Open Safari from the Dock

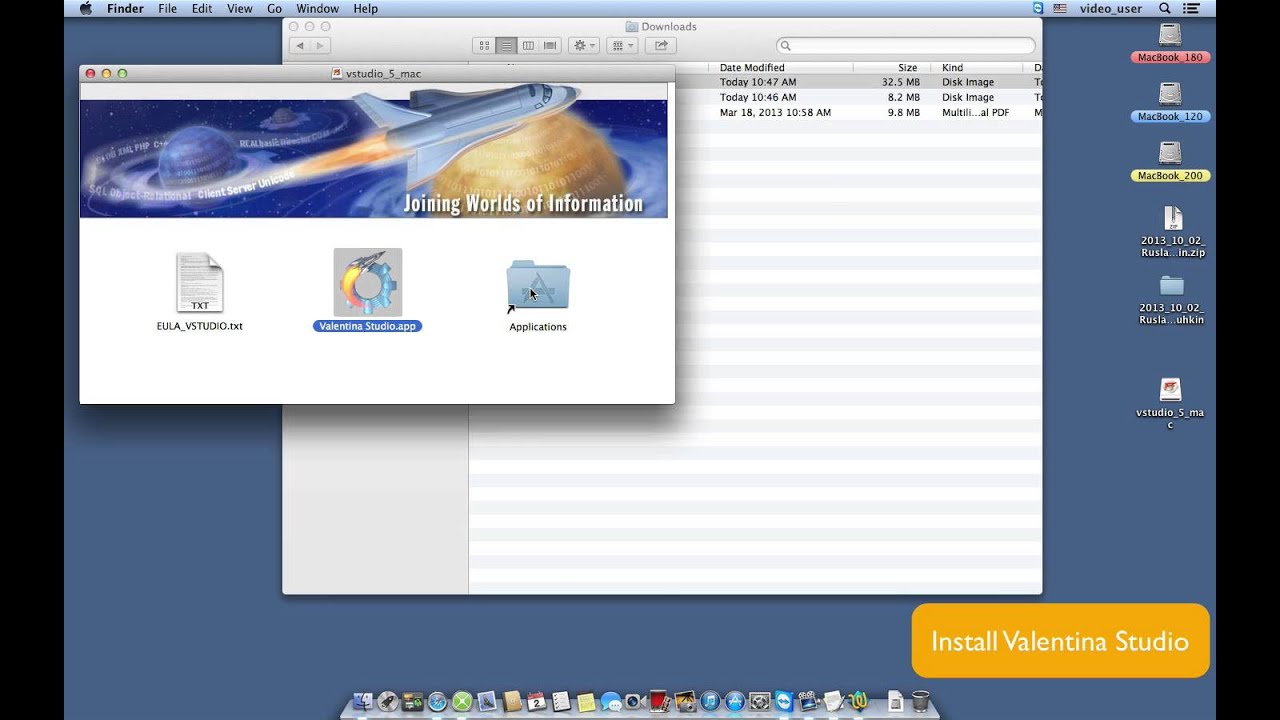point(437,702)
